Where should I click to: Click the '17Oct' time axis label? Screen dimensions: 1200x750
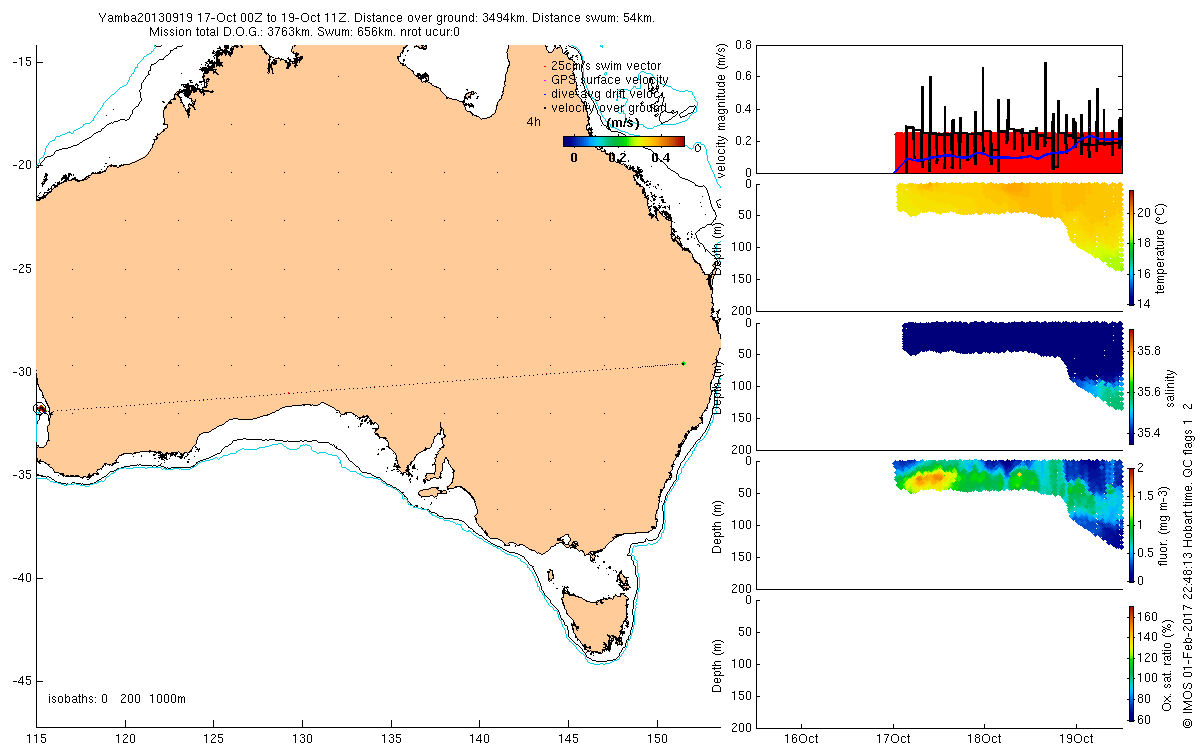point(893,739)
